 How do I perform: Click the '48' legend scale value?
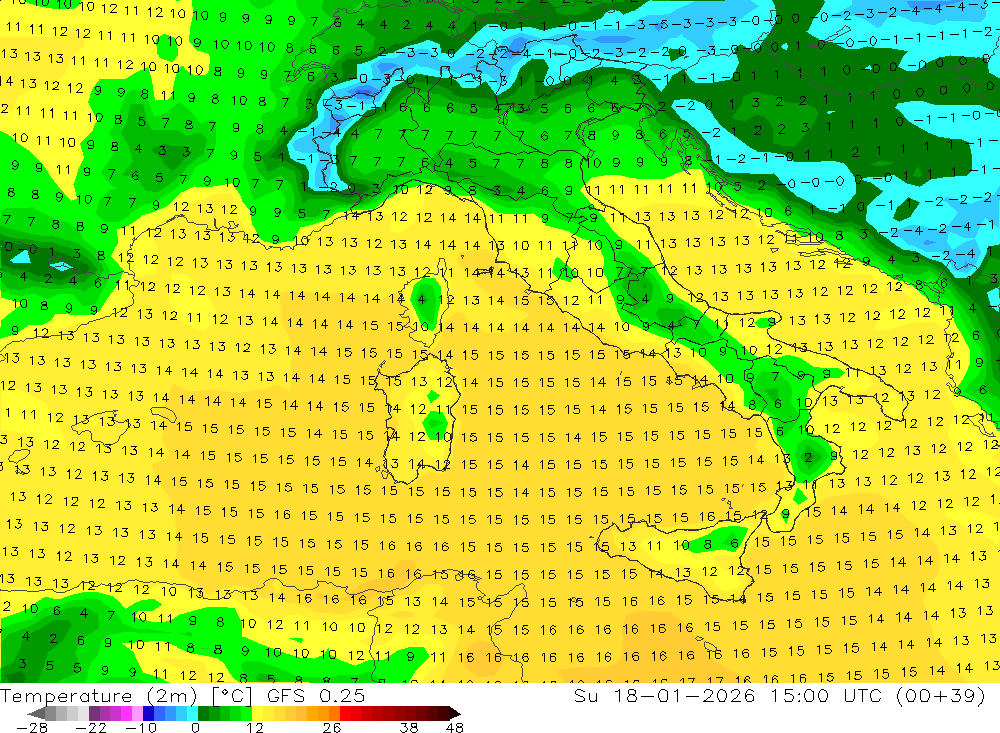point(455,728)
